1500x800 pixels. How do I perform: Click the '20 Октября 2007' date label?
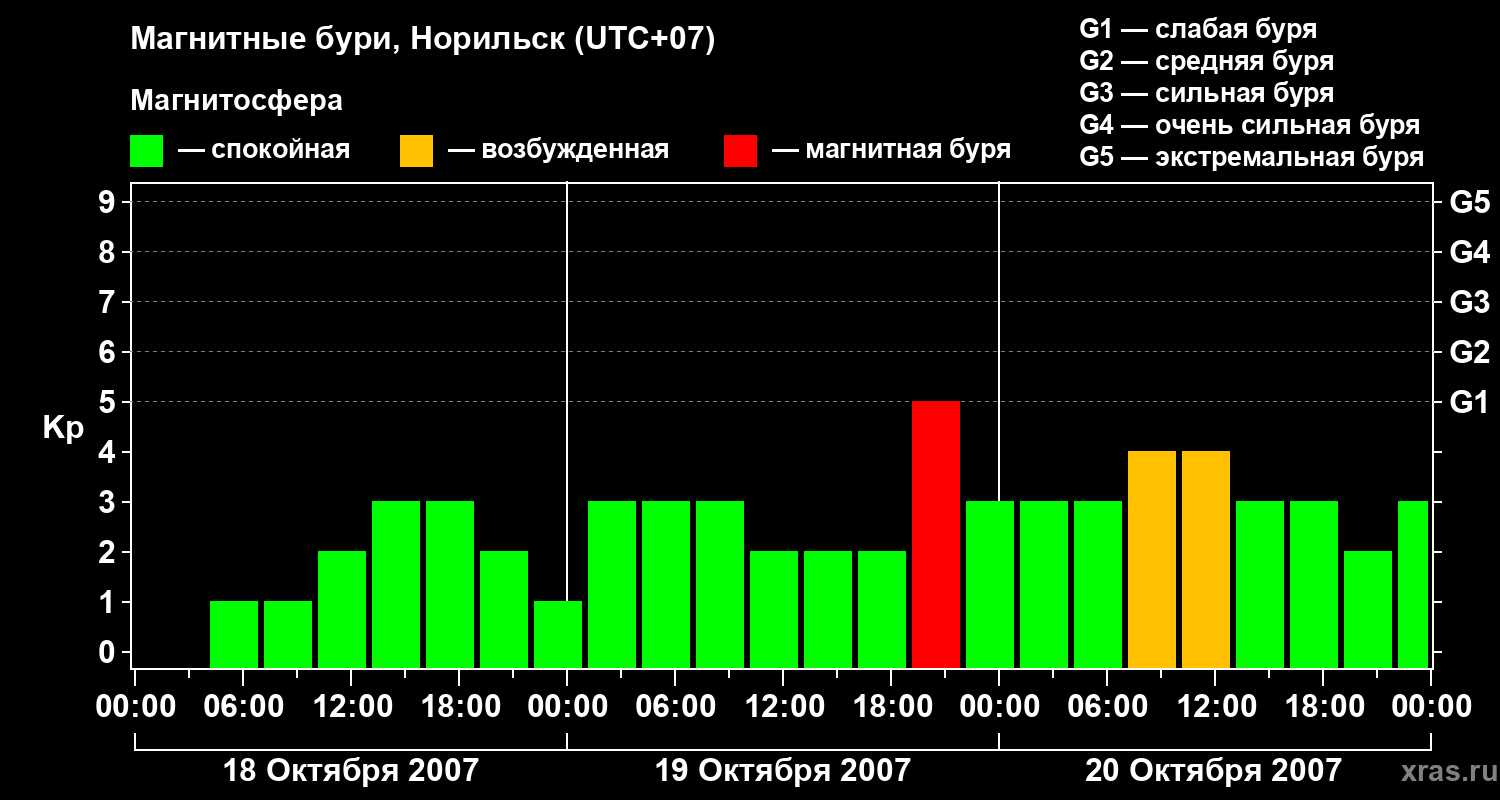[x=1214, y=771]
